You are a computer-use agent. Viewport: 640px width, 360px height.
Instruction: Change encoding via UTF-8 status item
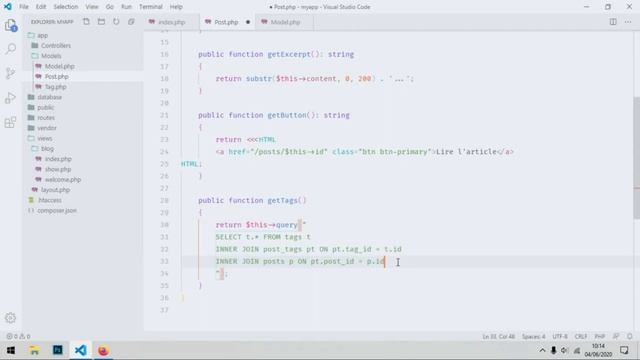tap(560, 336)
